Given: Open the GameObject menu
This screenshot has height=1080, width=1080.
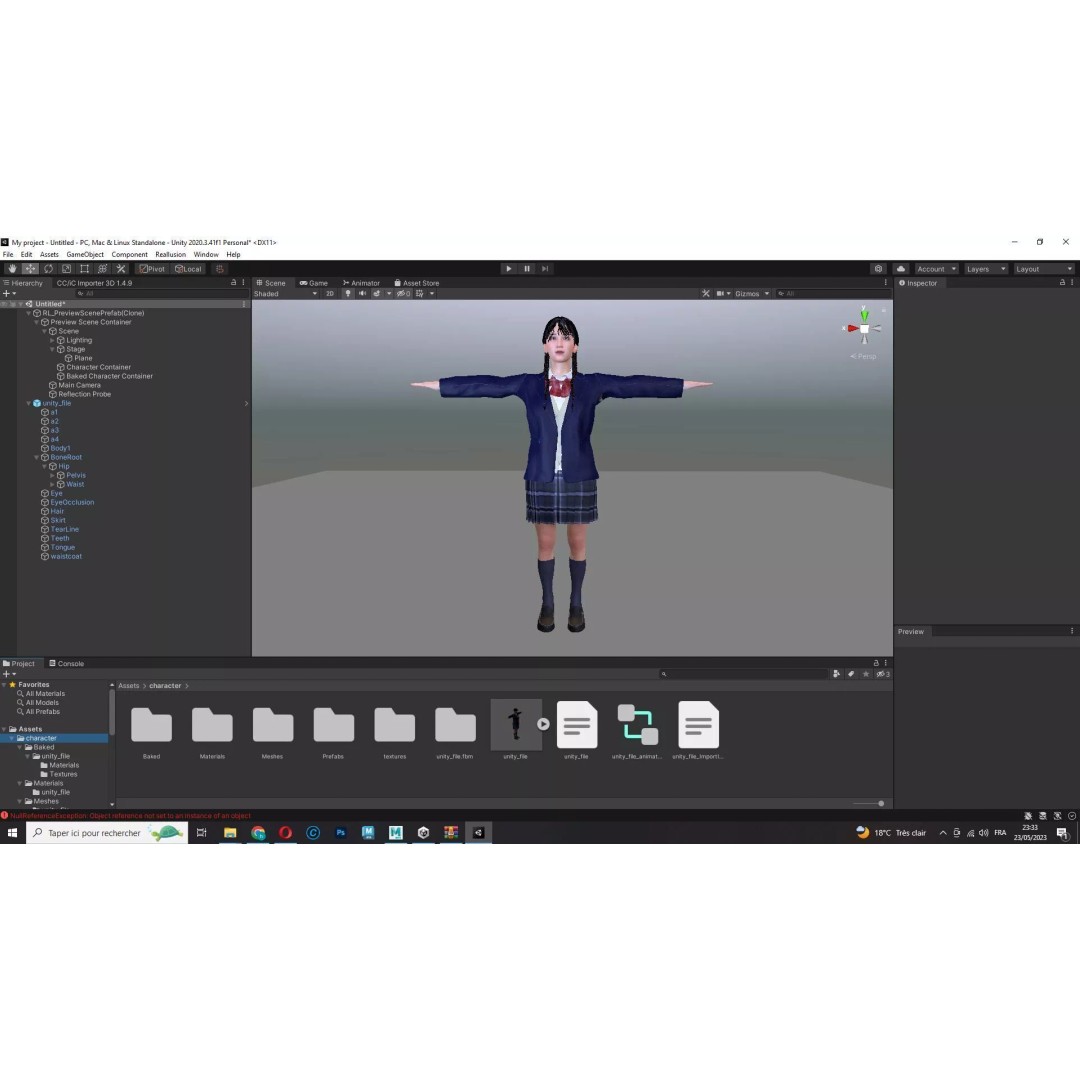Looking at the screenshot, I should (85, 254).
